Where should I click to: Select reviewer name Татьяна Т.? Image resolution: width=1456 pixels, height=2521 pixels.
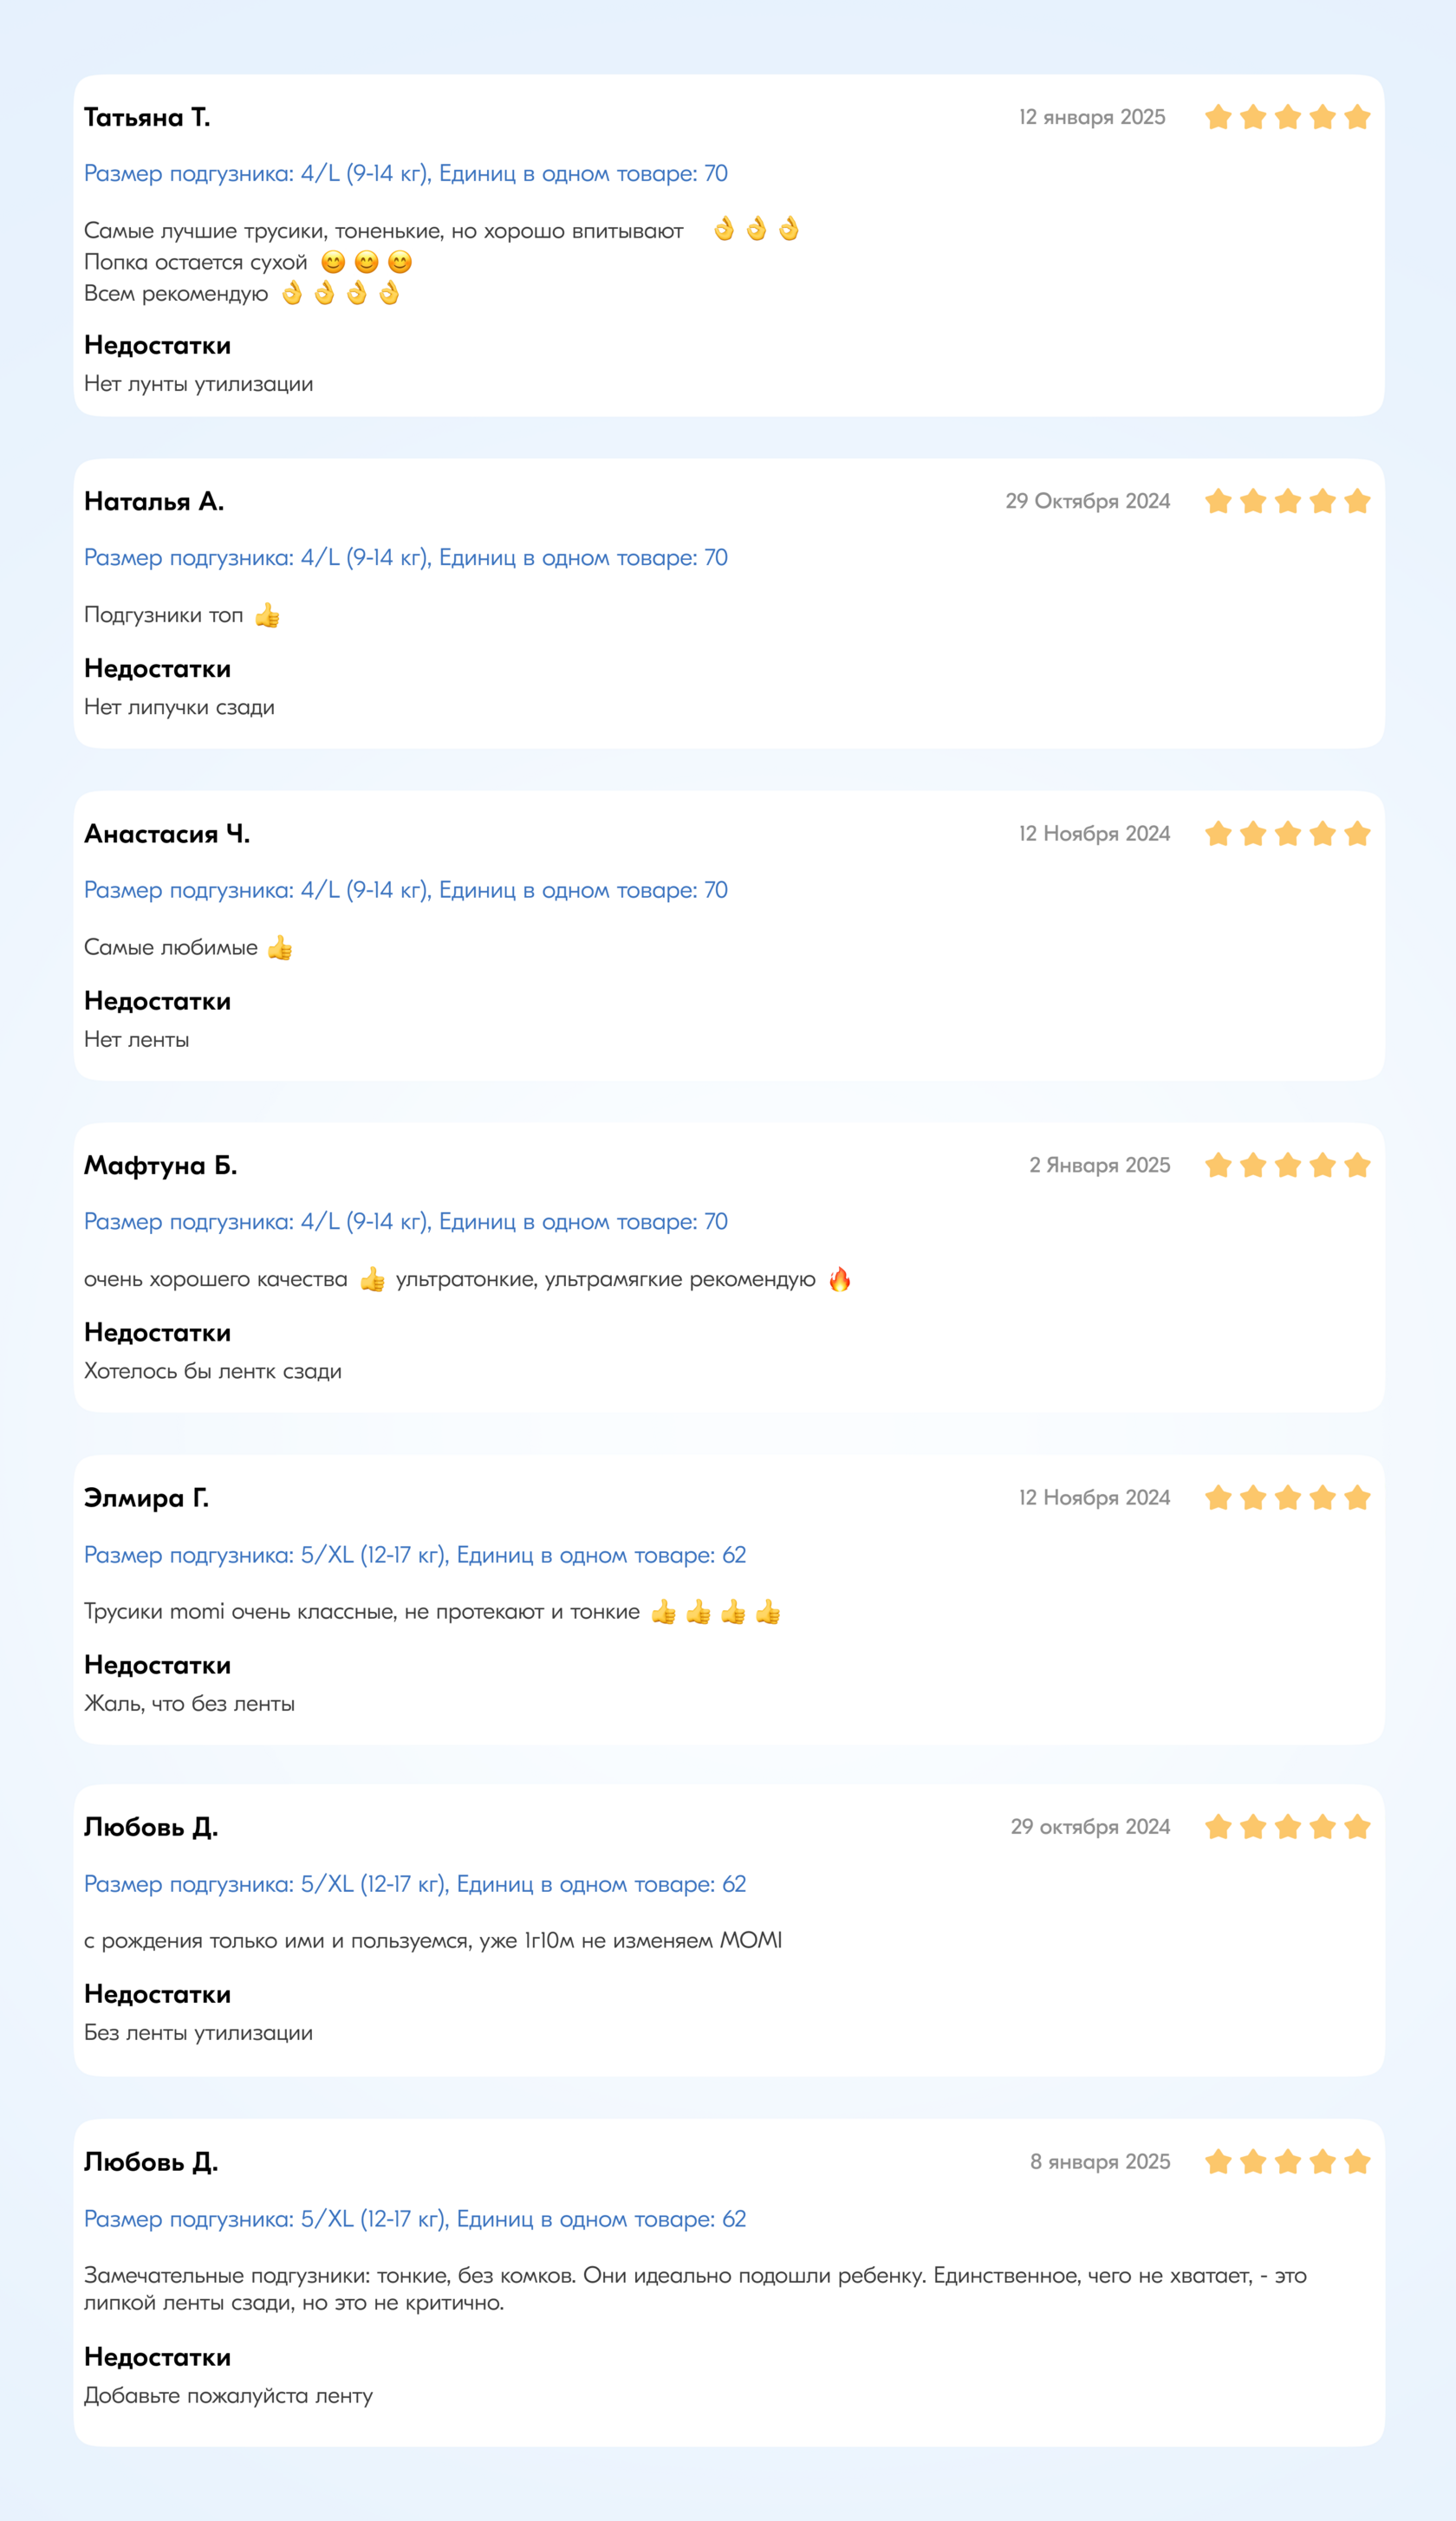[147, 117]
